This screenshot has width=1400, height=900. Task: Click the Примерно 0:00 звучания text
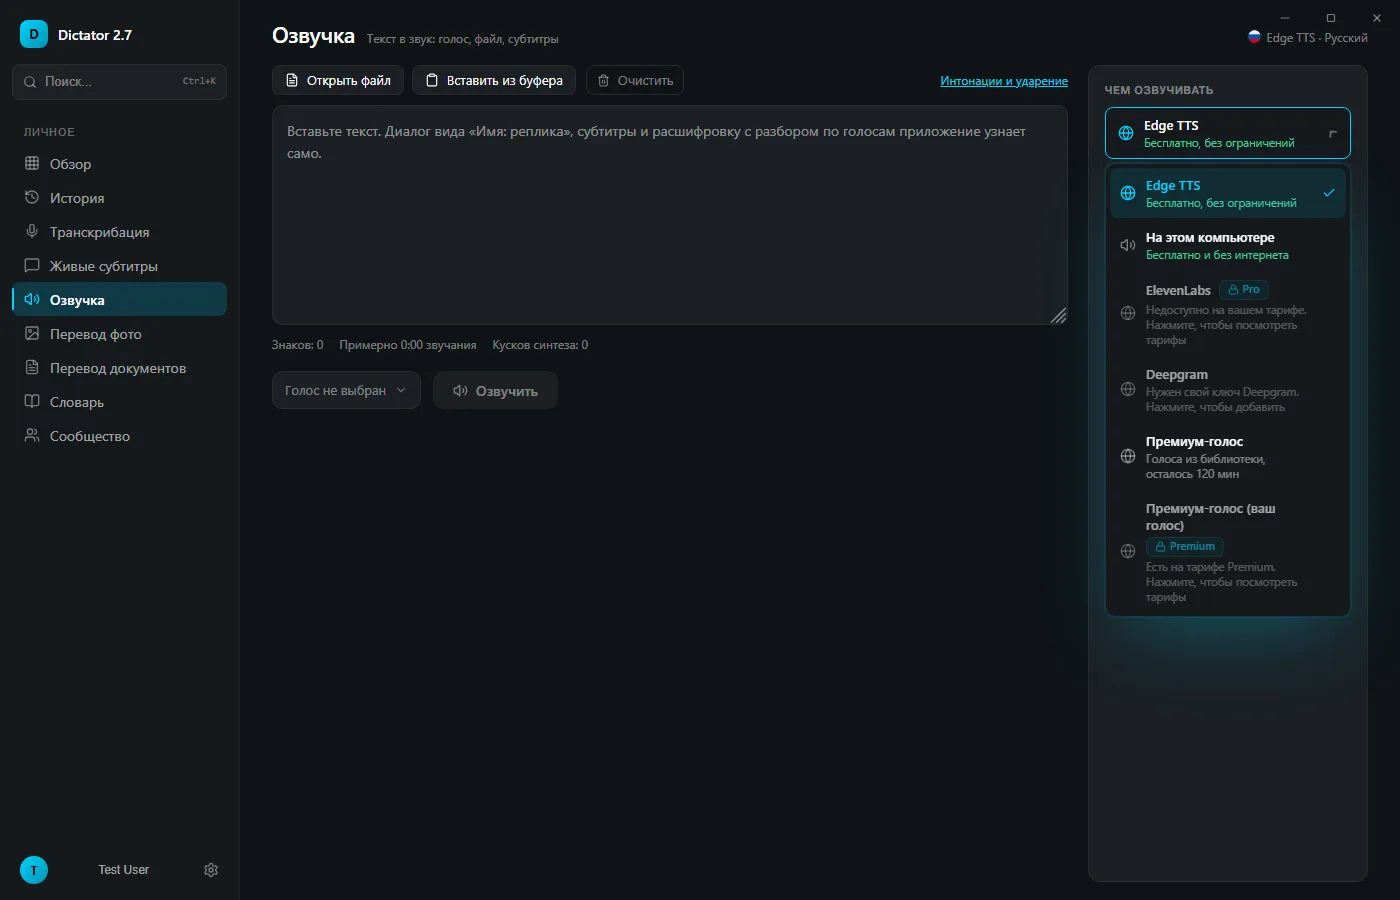point(408,345)
